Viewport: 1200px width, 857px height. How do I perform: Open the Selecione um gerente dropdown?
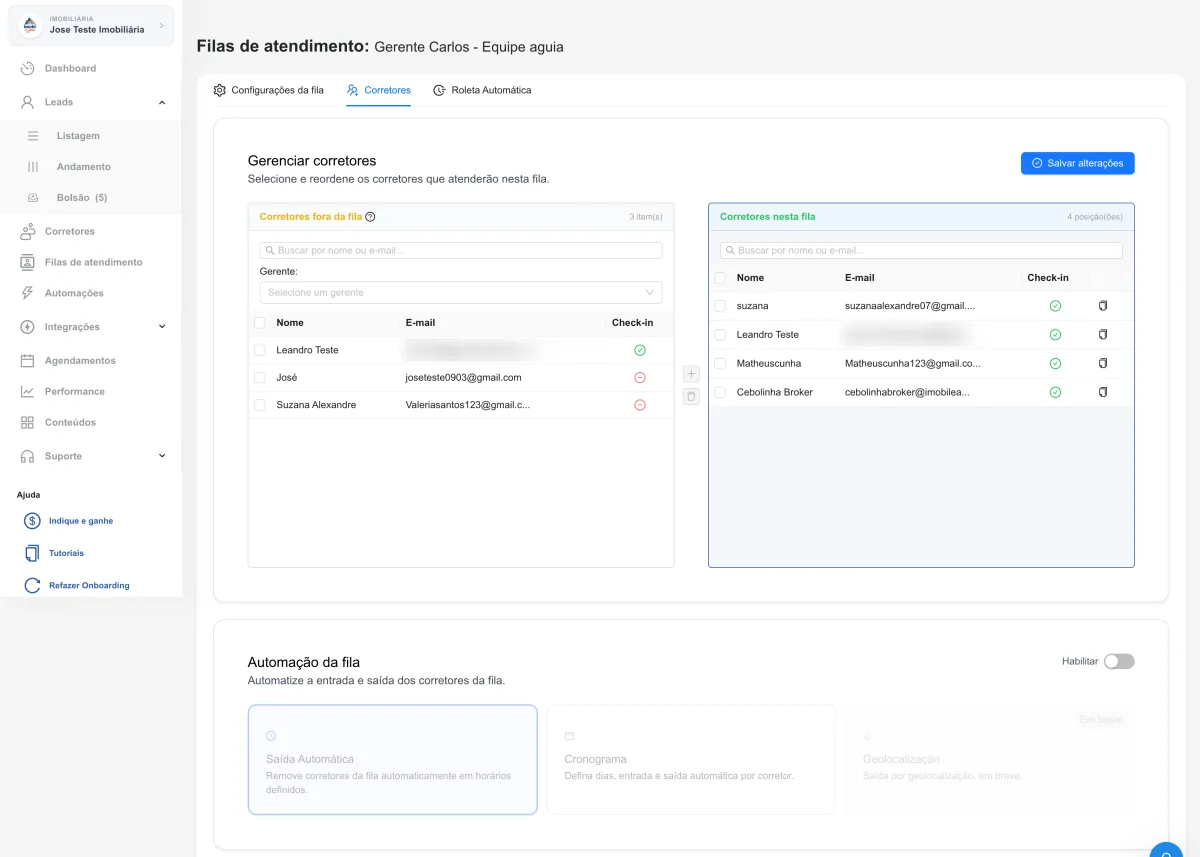pos(461,292)
